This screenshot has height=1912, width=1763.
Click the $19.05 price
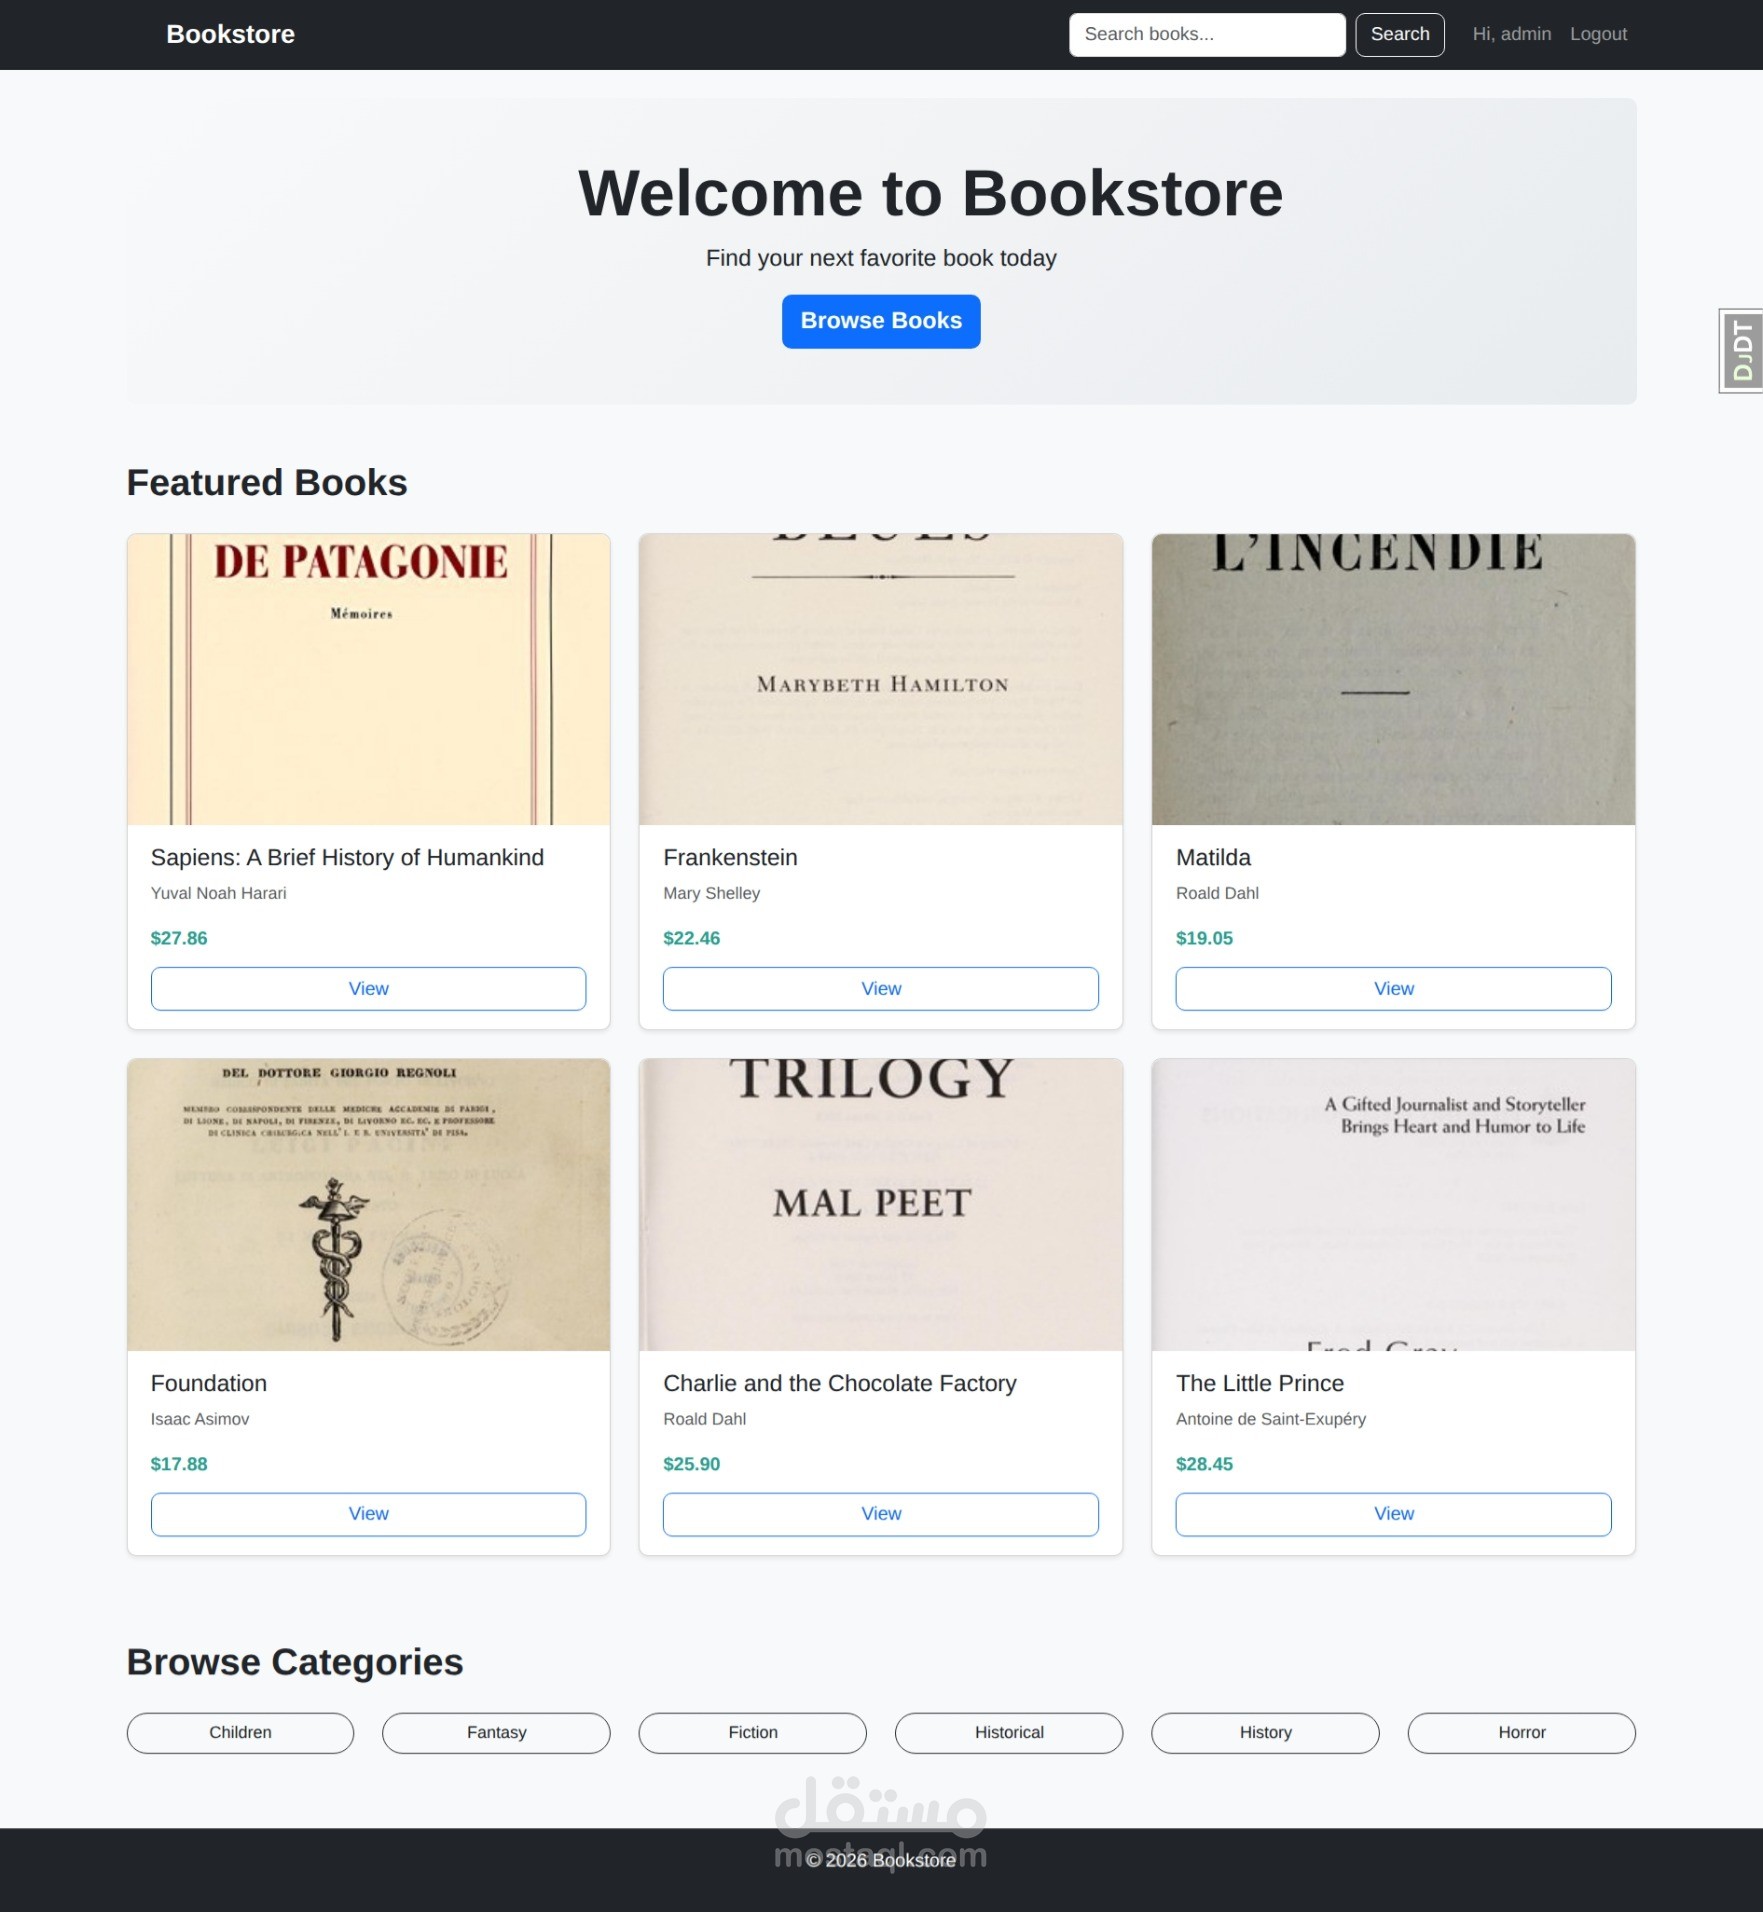pos(1204,938)
